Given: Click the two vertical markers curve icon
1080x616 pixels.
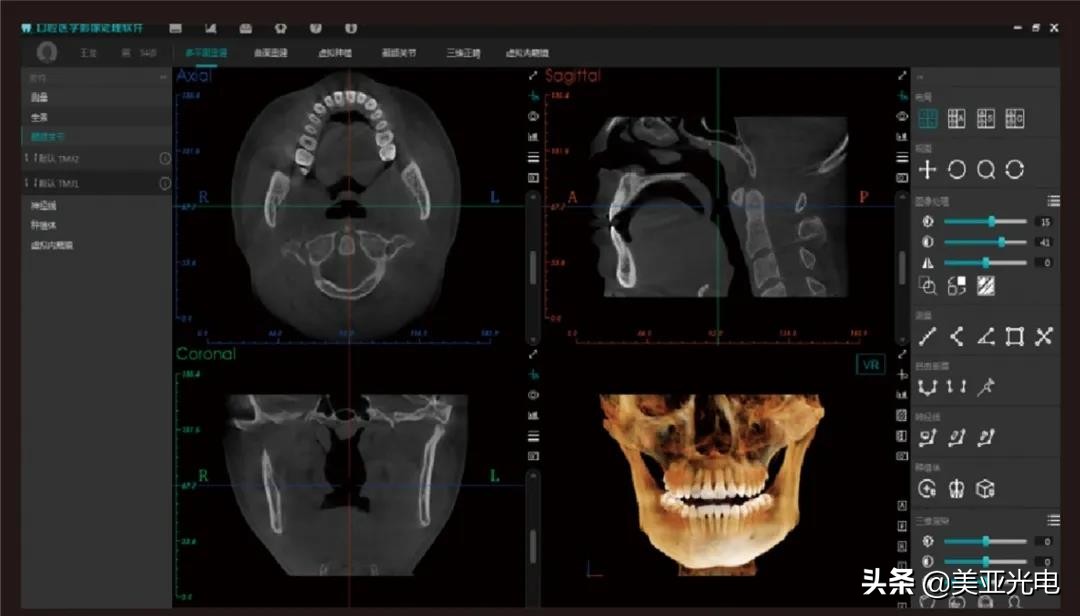Looking at the screenshot, I should click(x=957, y=387).
